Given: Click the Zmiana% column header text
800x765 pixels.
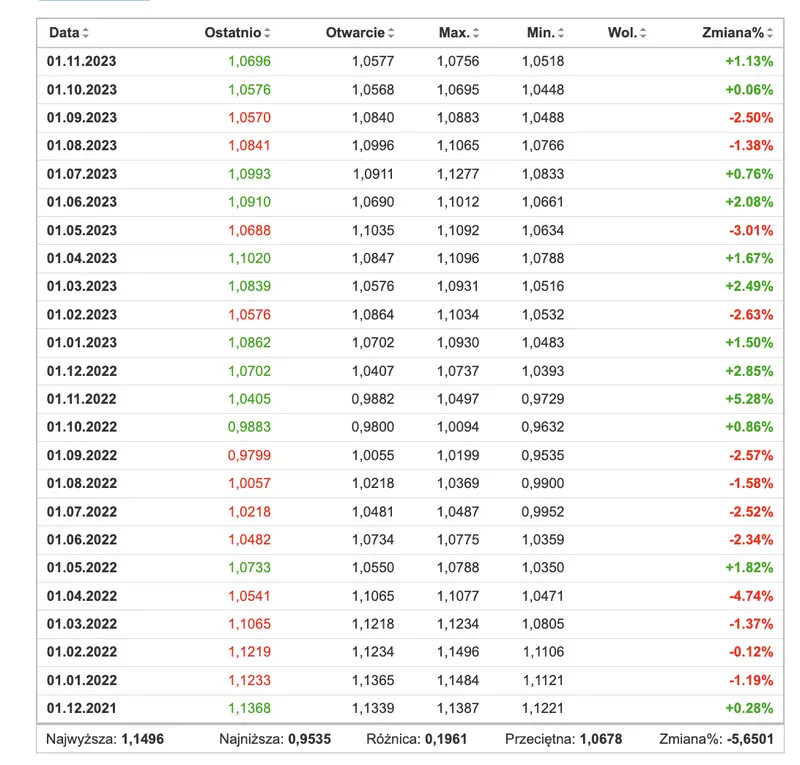Looking at the screenshot, I should click(x=733, y=33).
